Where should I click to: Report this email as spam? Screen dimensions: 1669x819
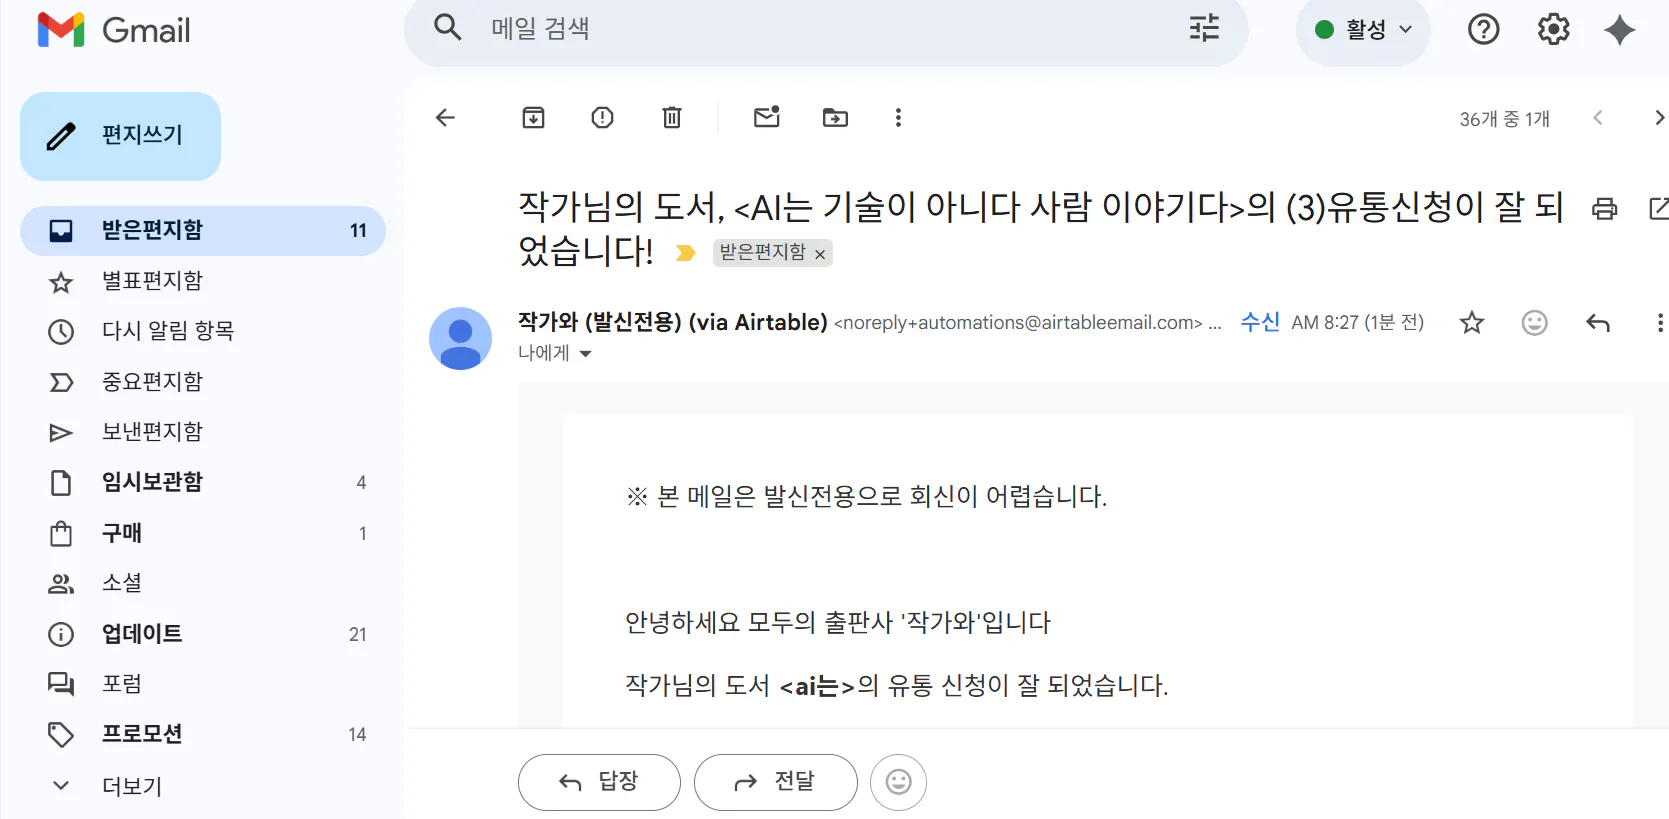(601, 117)
